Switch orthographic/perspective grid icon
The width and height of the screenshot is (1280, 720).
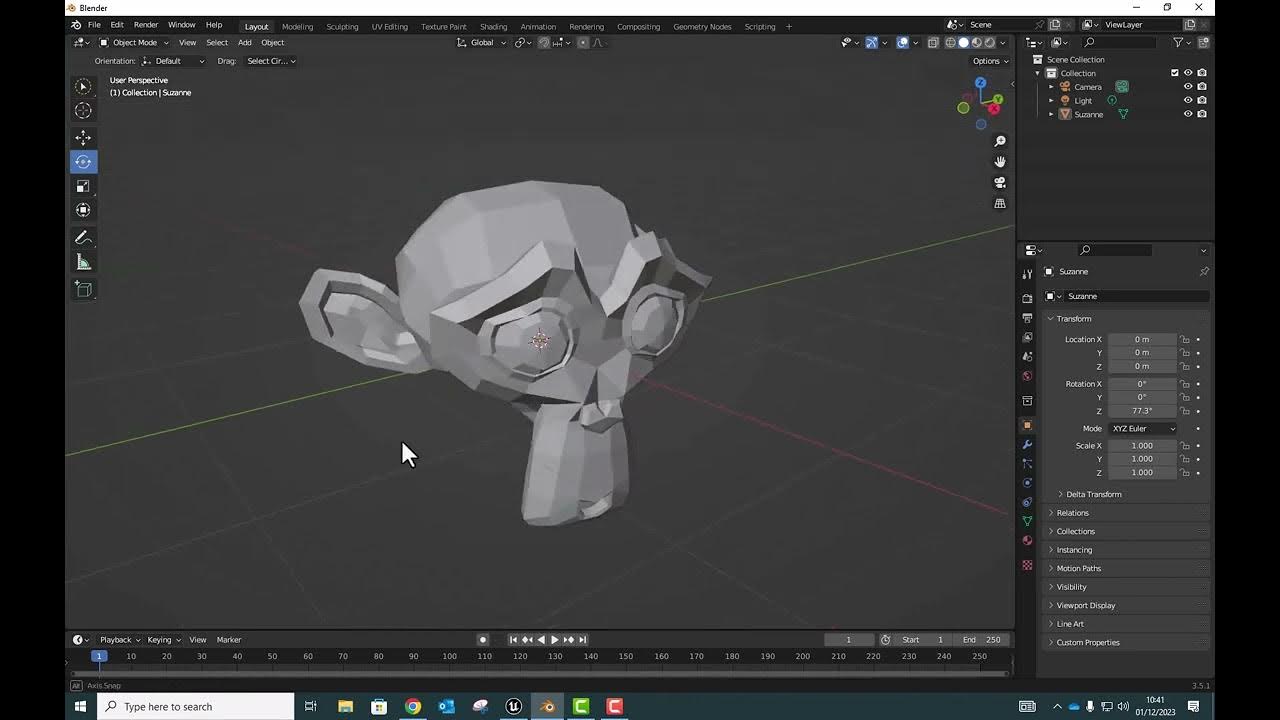coord(999,203)
